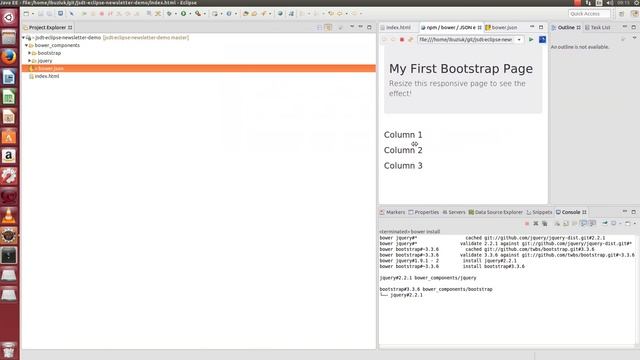Click the Open Perspective button
The height and width of the screenshot is (360, 640).
[622, 14]
